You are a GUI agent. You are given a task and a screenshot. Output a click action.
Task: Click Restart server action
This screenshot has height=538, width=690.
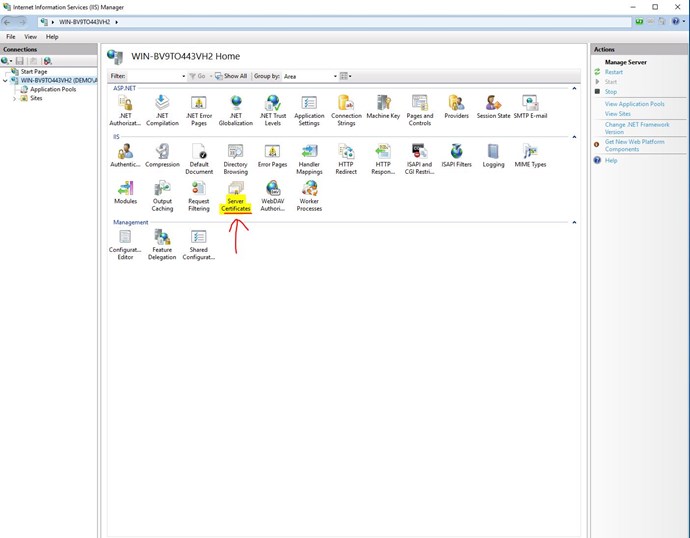coord(613,72)
